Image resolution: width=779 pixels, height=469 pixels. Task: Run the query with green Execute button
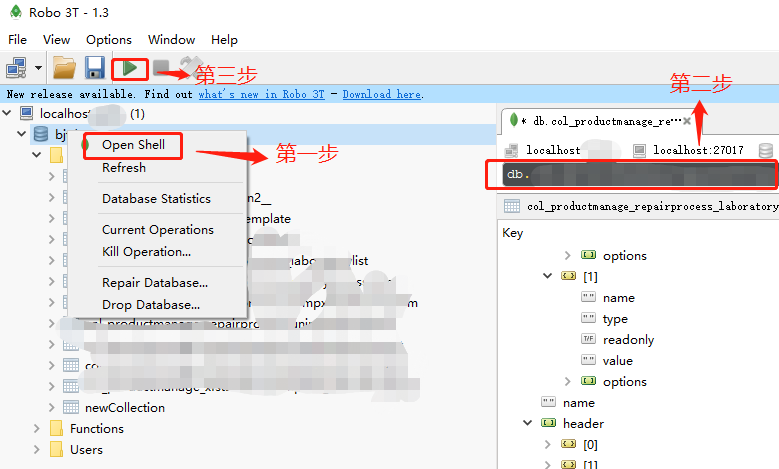tap(130, 68)
